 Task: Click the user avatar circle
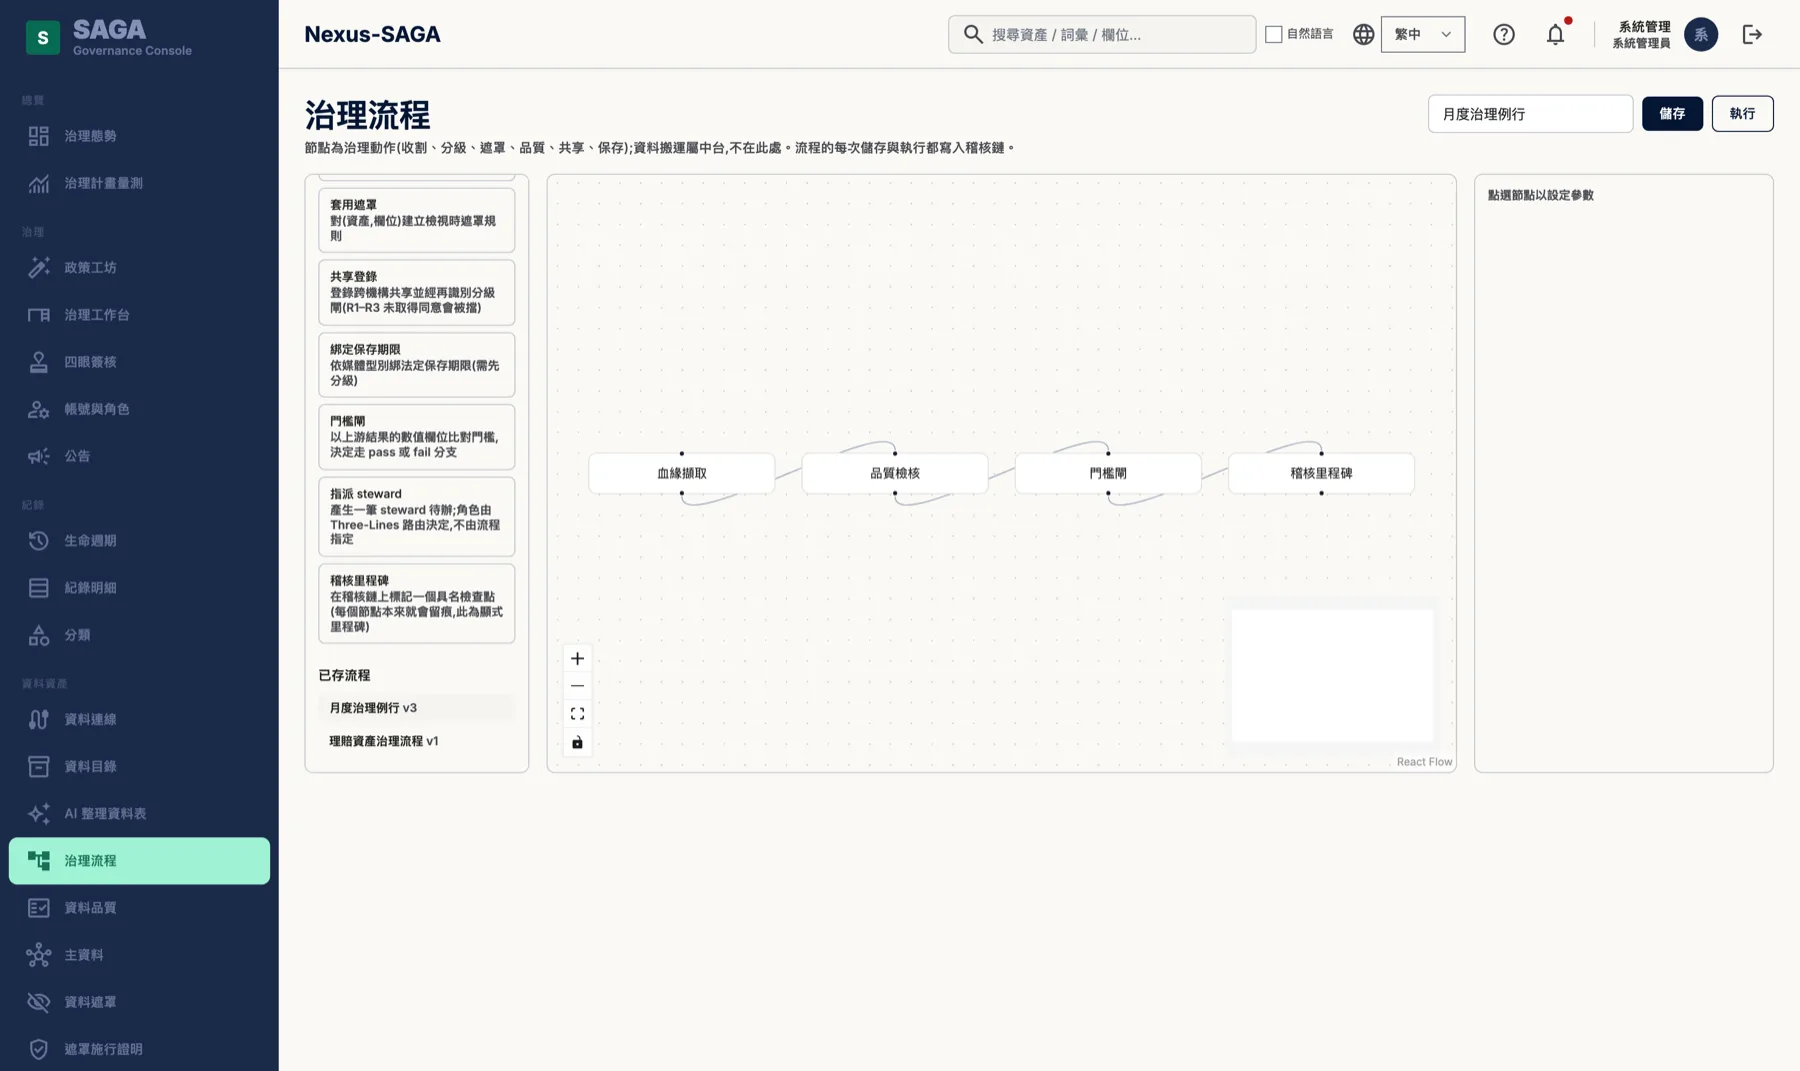[x=1700, y=34]
